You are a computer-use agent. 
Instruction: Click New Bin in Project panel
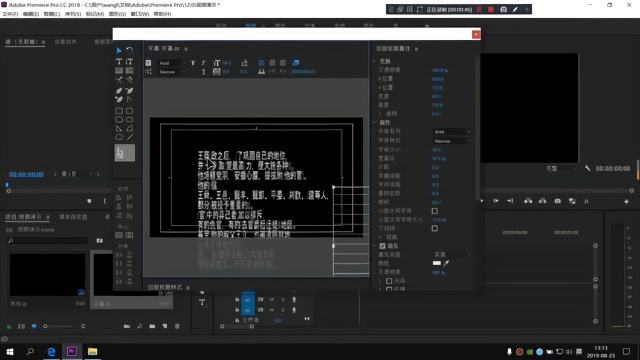[x=152, y=326]
